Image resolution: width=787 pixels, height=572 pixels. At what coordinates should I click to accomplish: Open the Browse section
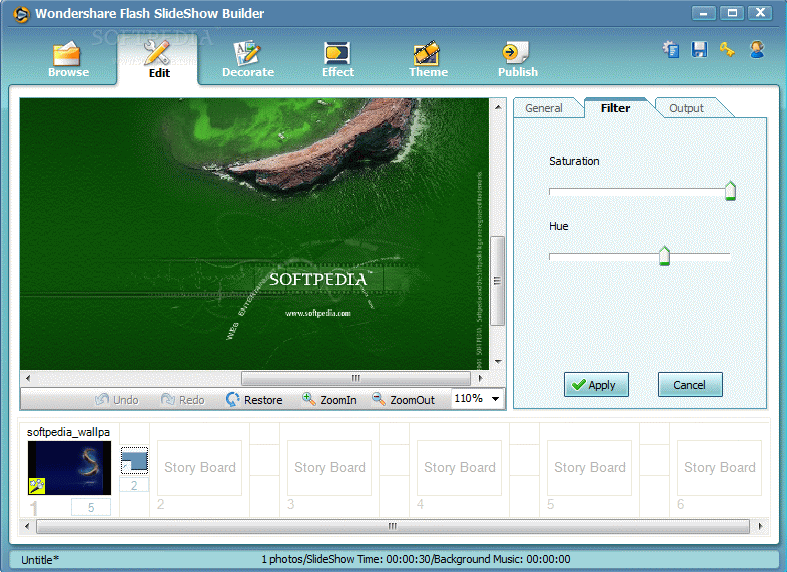click(68, 59)
